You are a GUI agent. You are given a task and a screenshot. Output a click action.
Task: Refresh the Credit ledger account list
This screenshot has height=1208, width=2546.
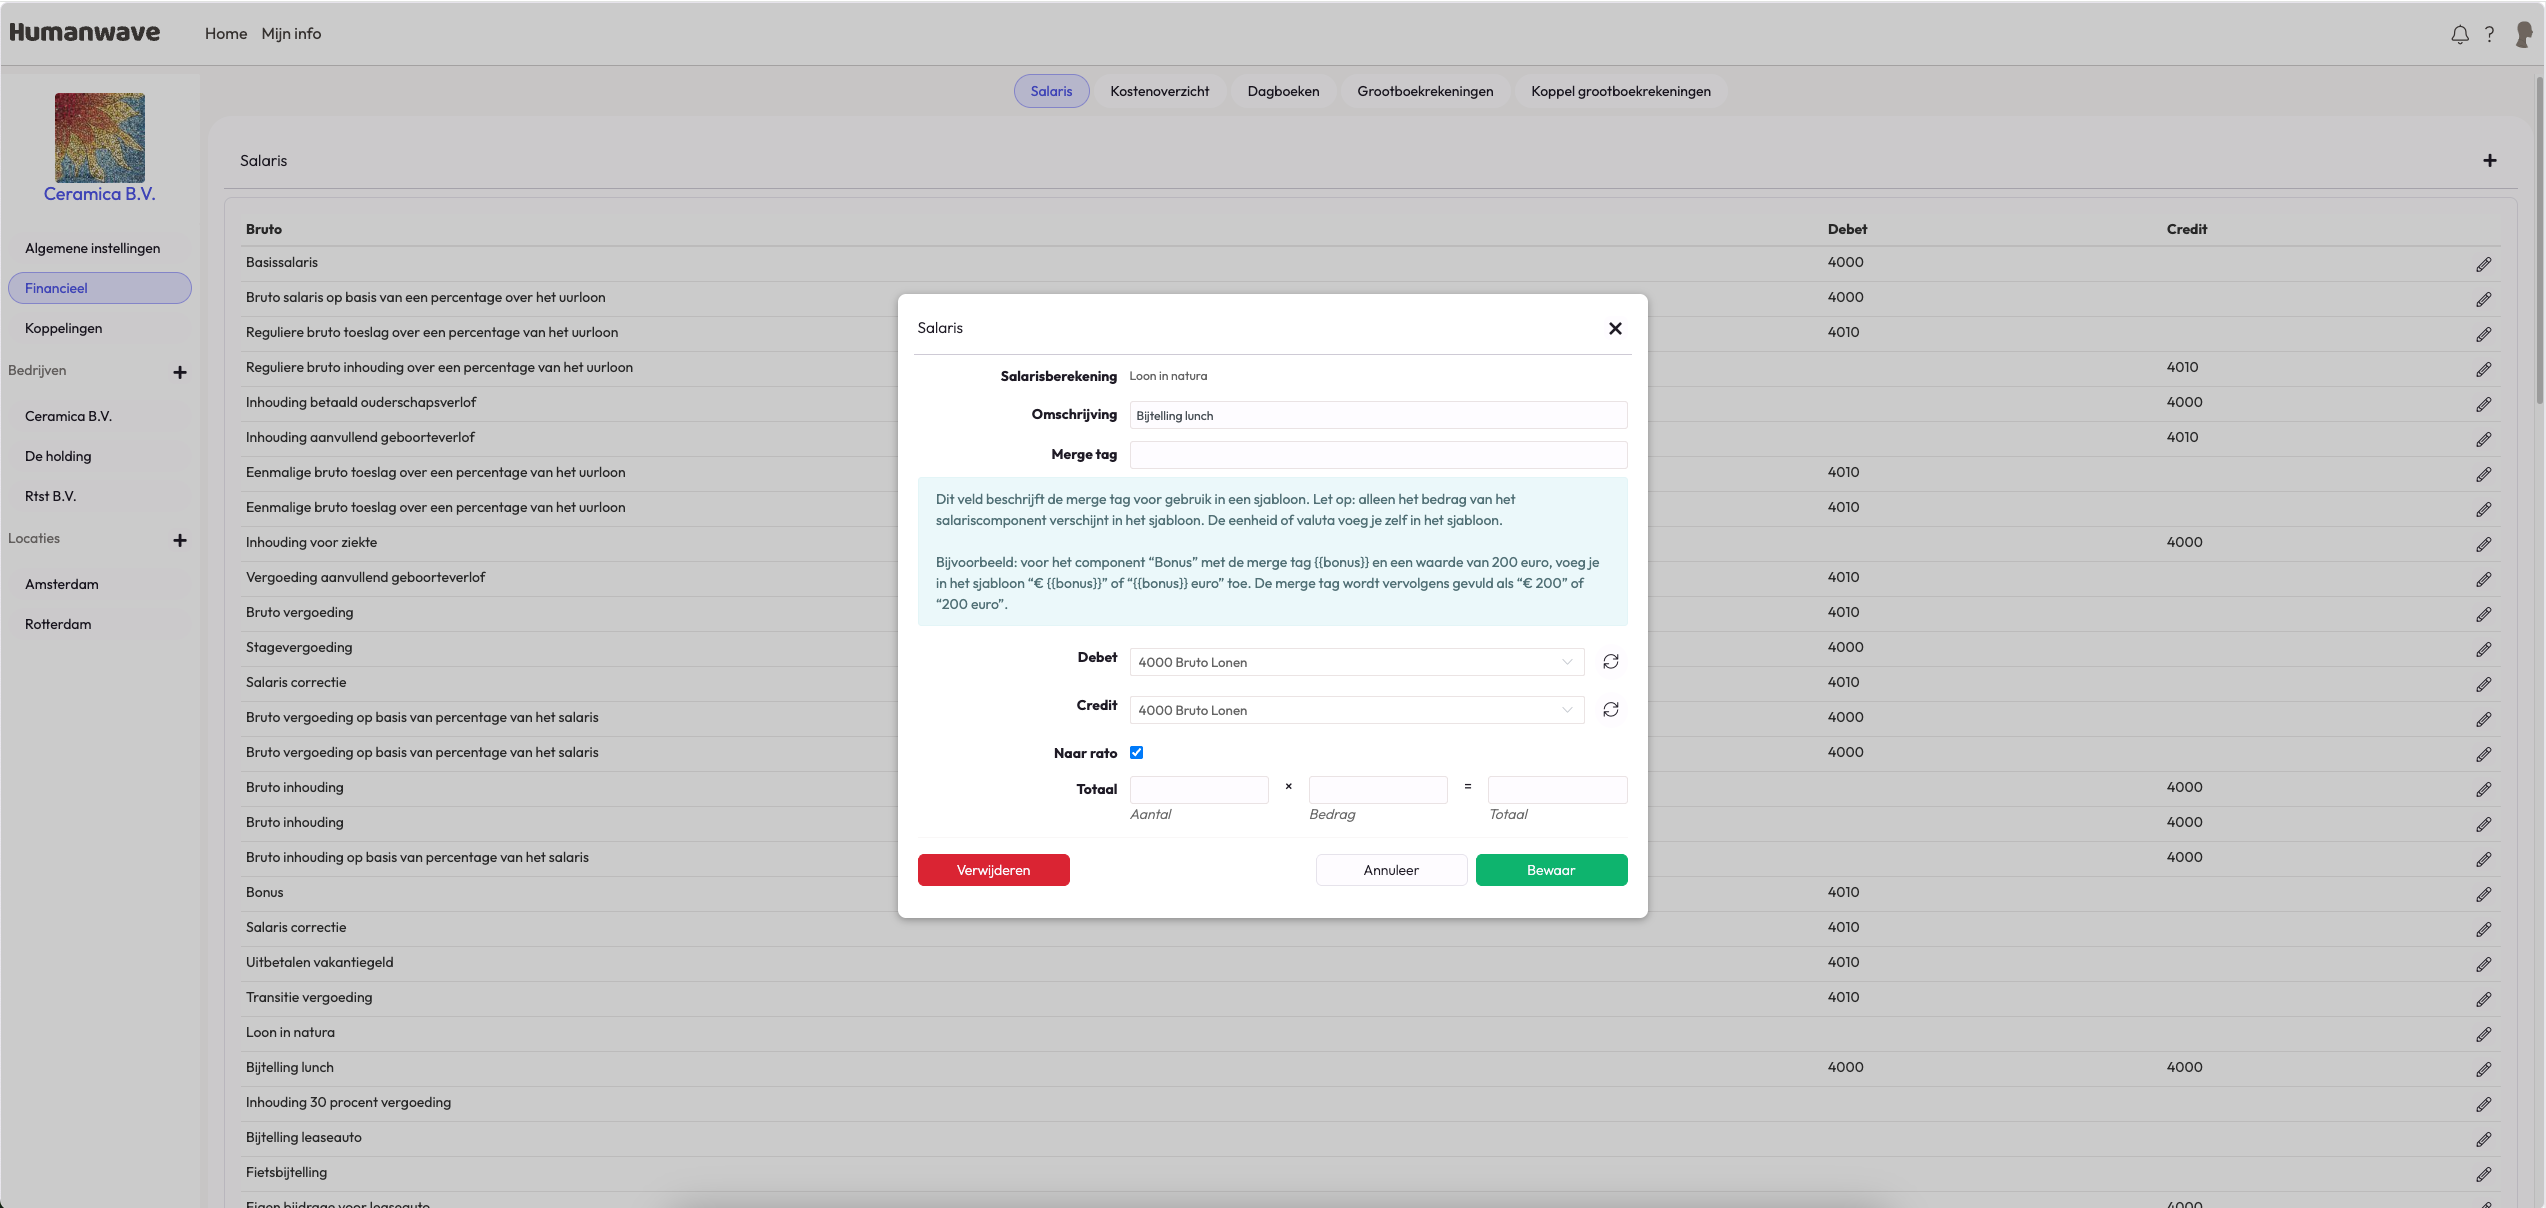pos(1610,710)
